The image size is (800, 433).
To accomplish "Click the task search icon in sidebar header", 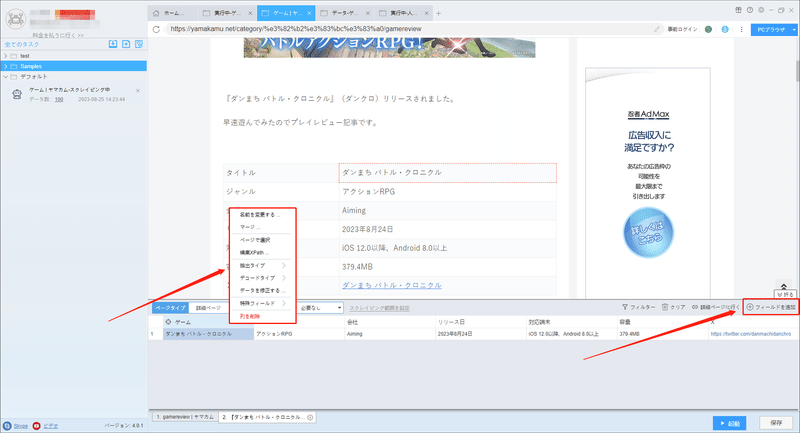I will click(139, 44).
